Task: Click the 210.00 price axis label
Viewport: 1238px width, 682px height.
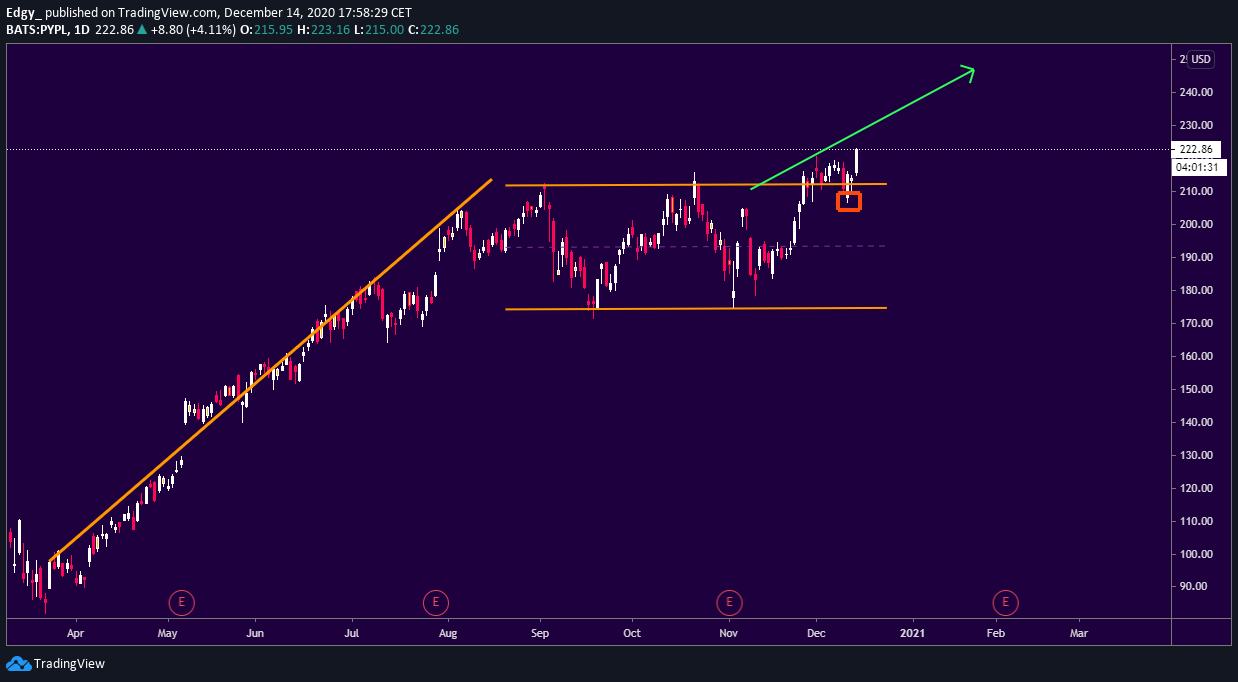Action: (x=1197, y=191)
